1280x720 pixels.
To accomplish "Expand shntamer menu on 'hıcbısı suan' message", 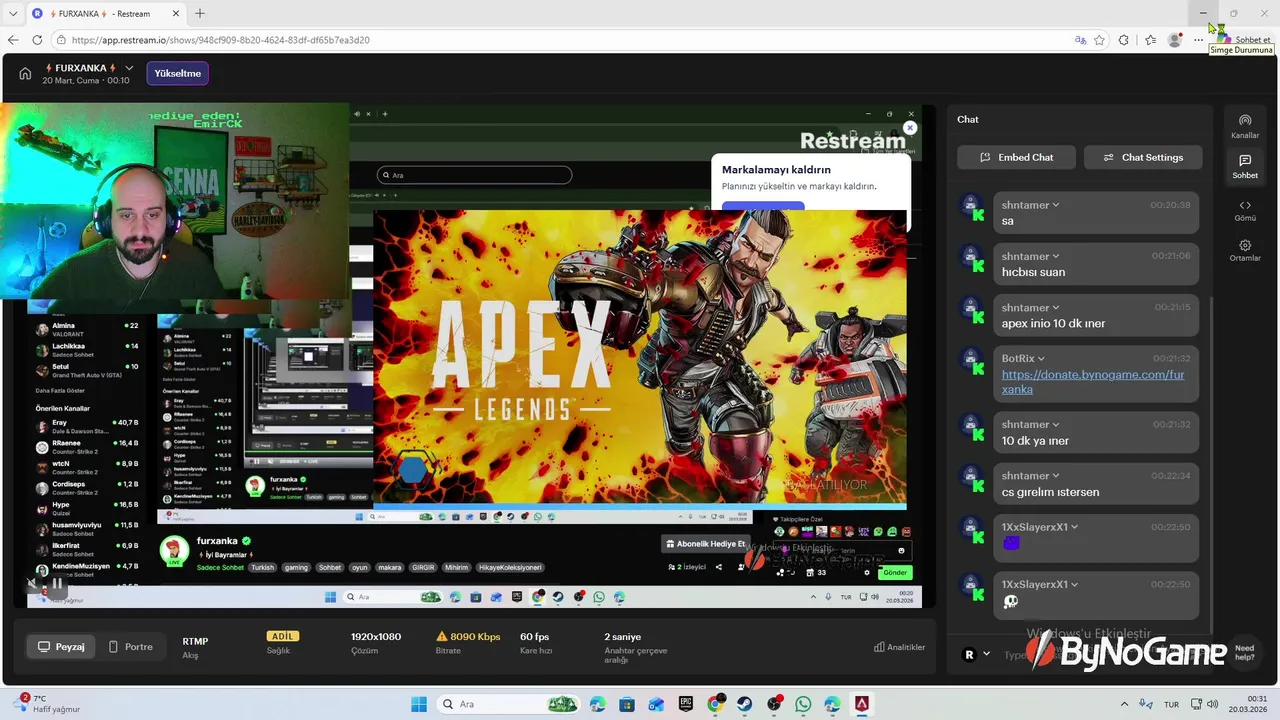I will [x=1056, y=256].
